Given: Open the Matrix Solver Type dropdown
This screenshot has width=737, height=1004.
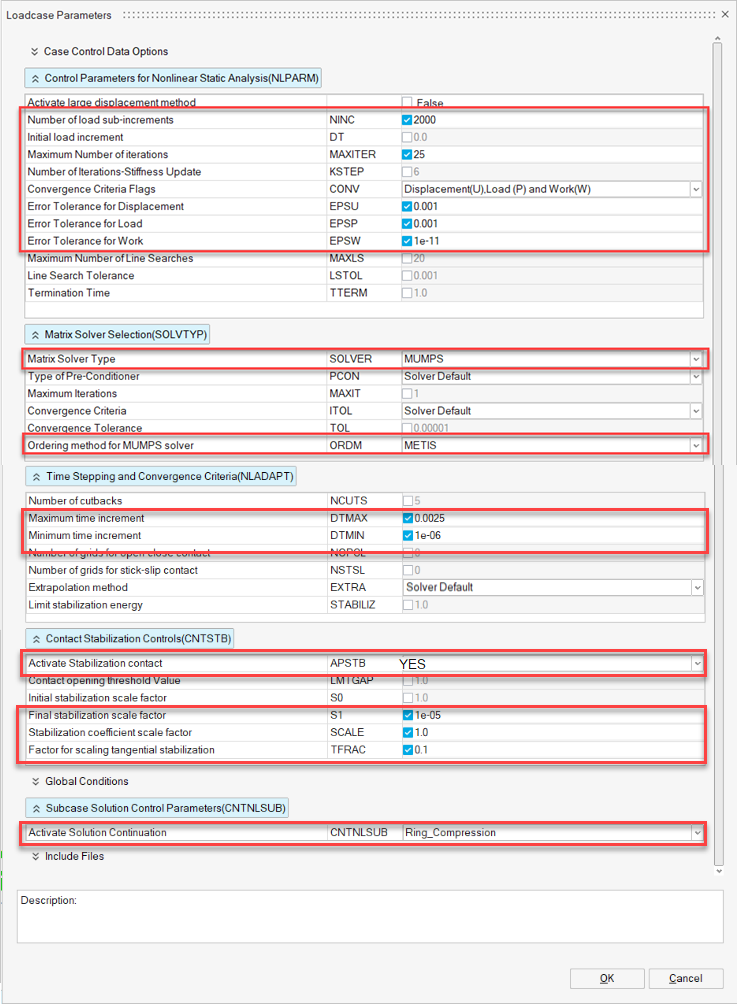Looking at the screenshot, I should 694,359.
